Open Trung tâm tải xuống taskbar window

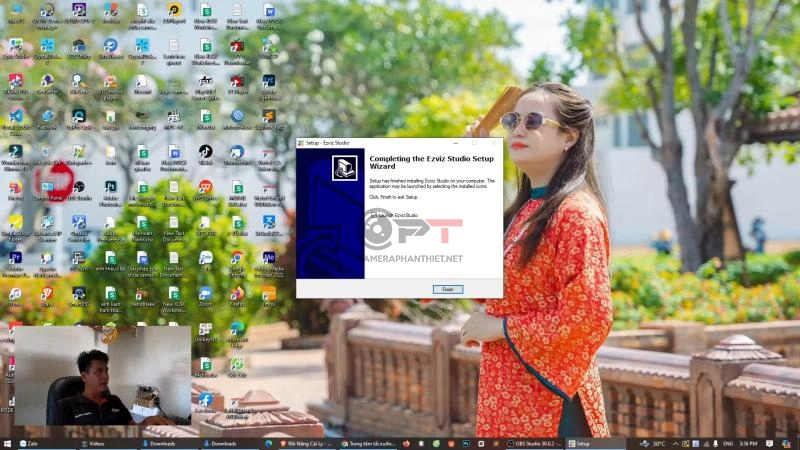(x=368, y=444)
